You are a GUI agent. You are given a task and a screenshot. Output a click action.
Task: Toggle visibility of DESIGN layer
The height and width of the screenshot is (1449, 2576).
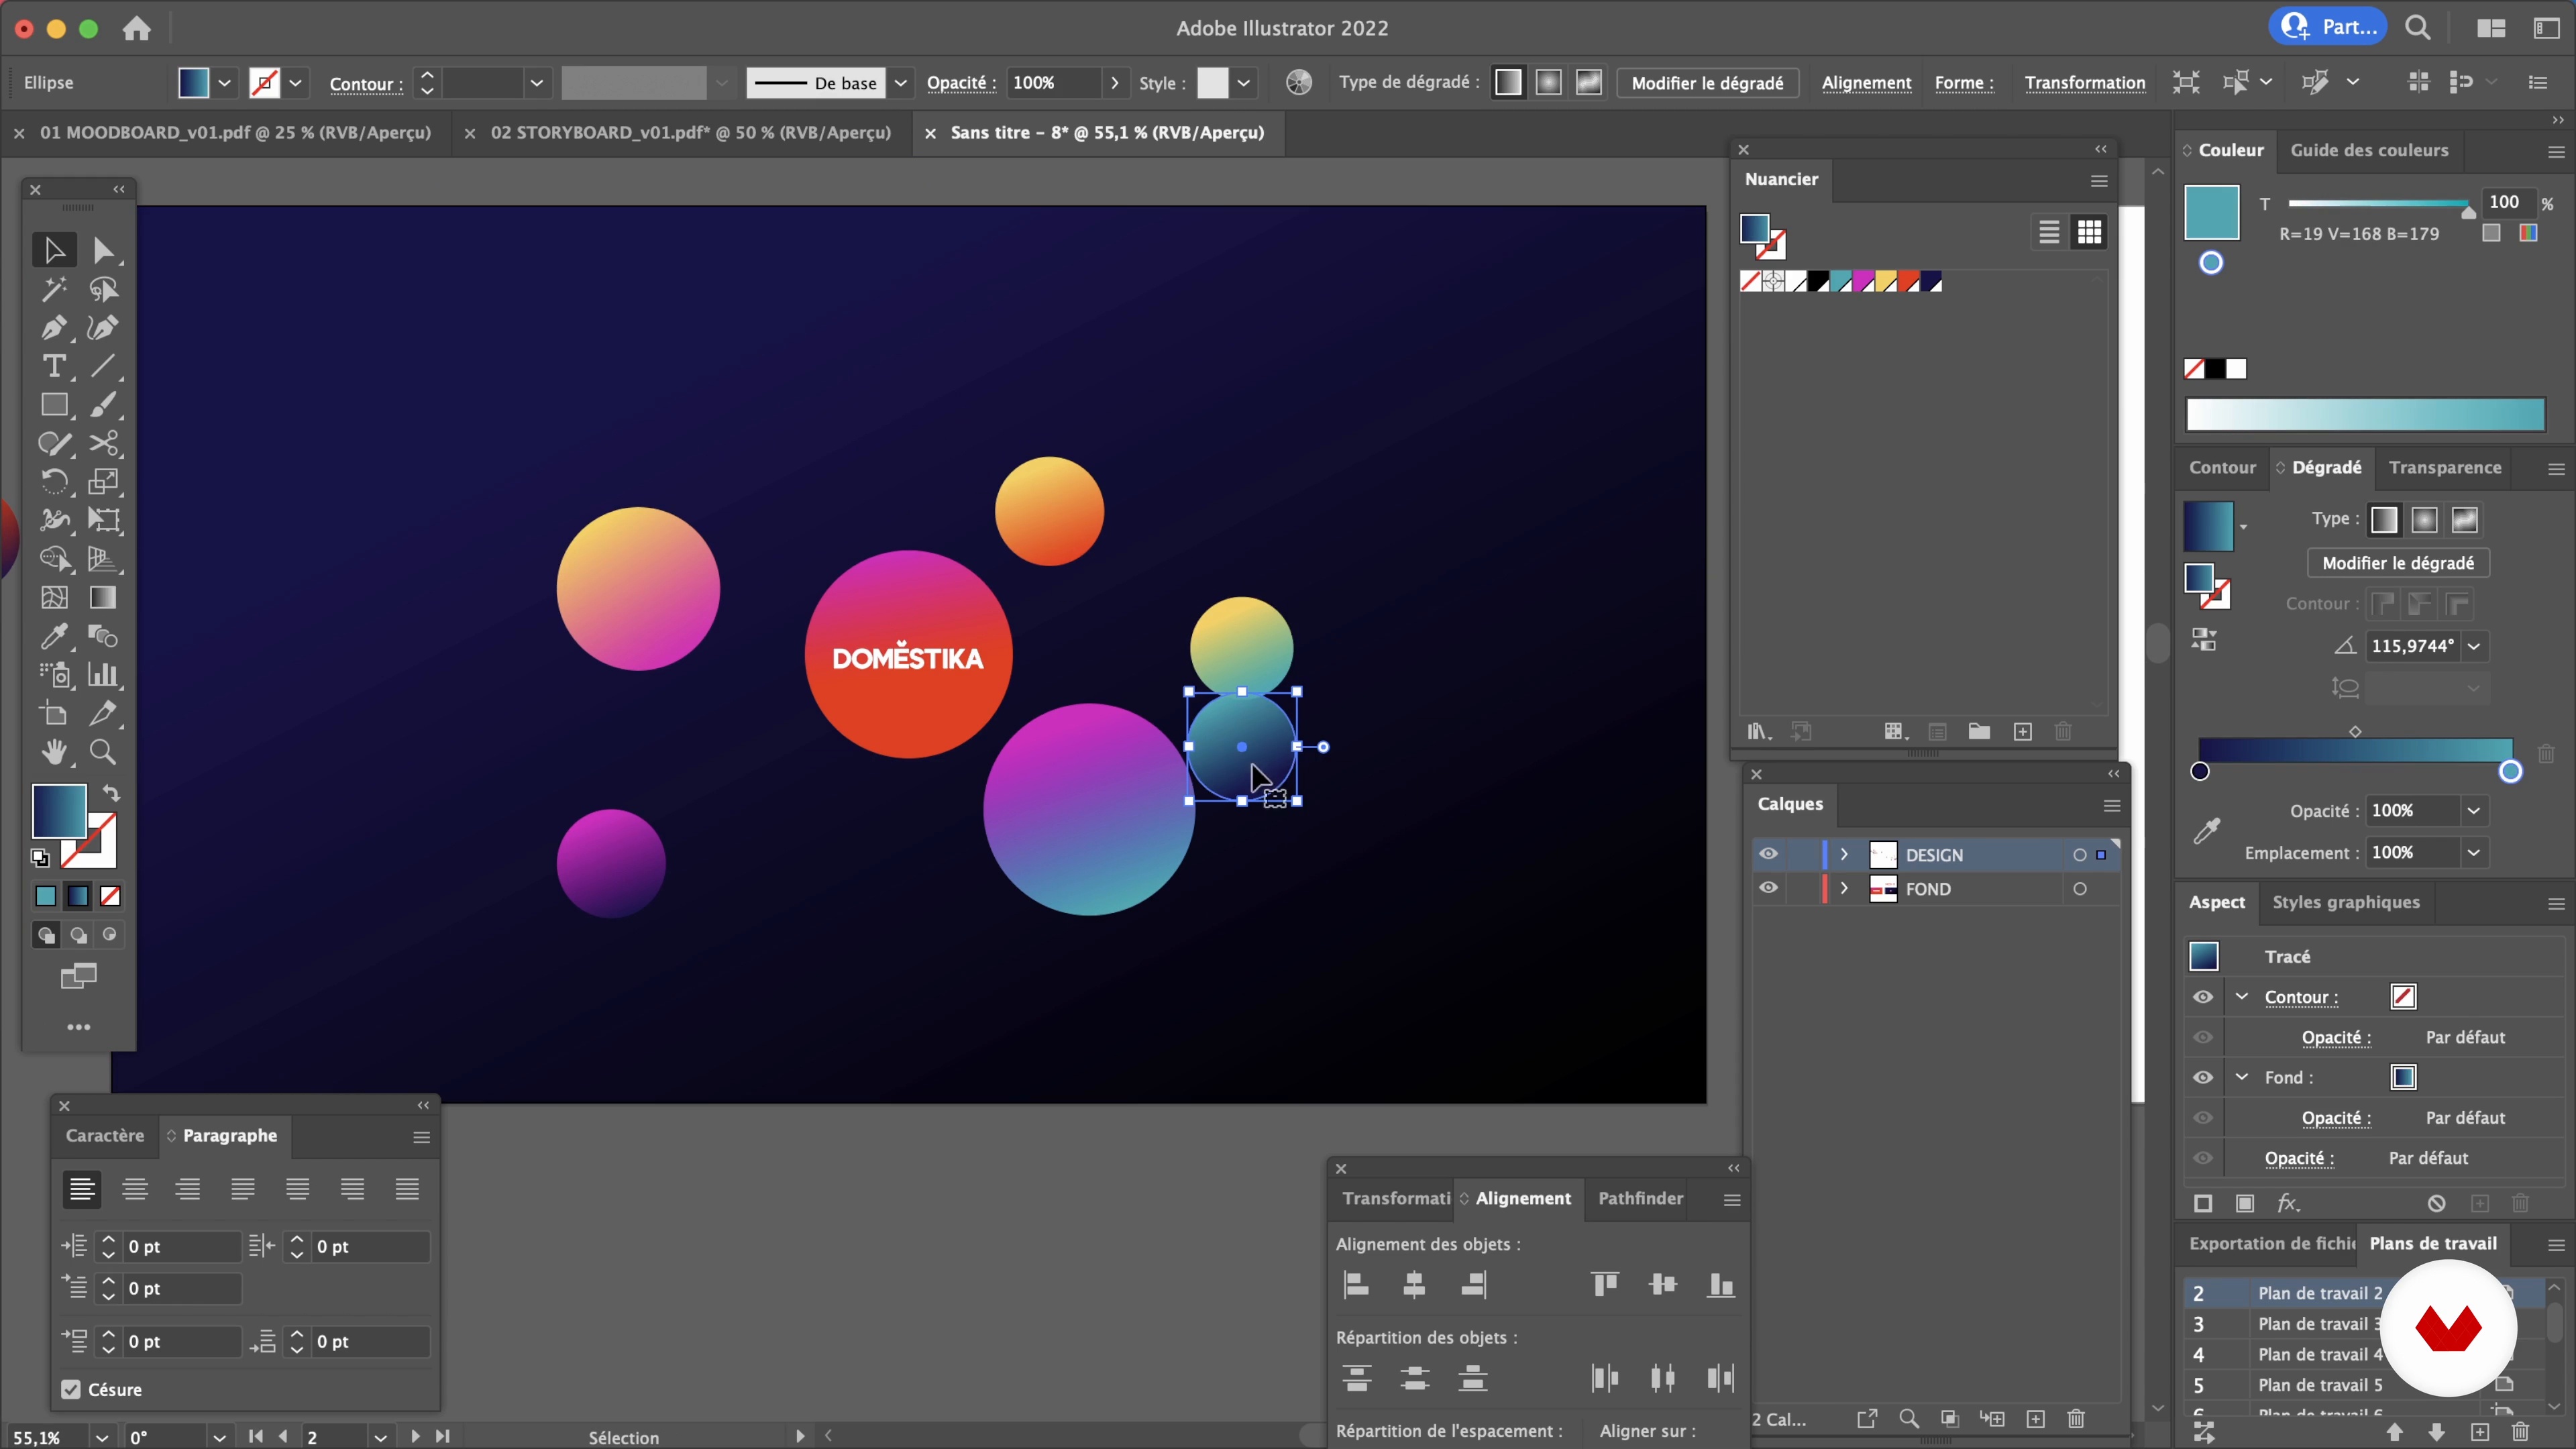click(1768, 854)
